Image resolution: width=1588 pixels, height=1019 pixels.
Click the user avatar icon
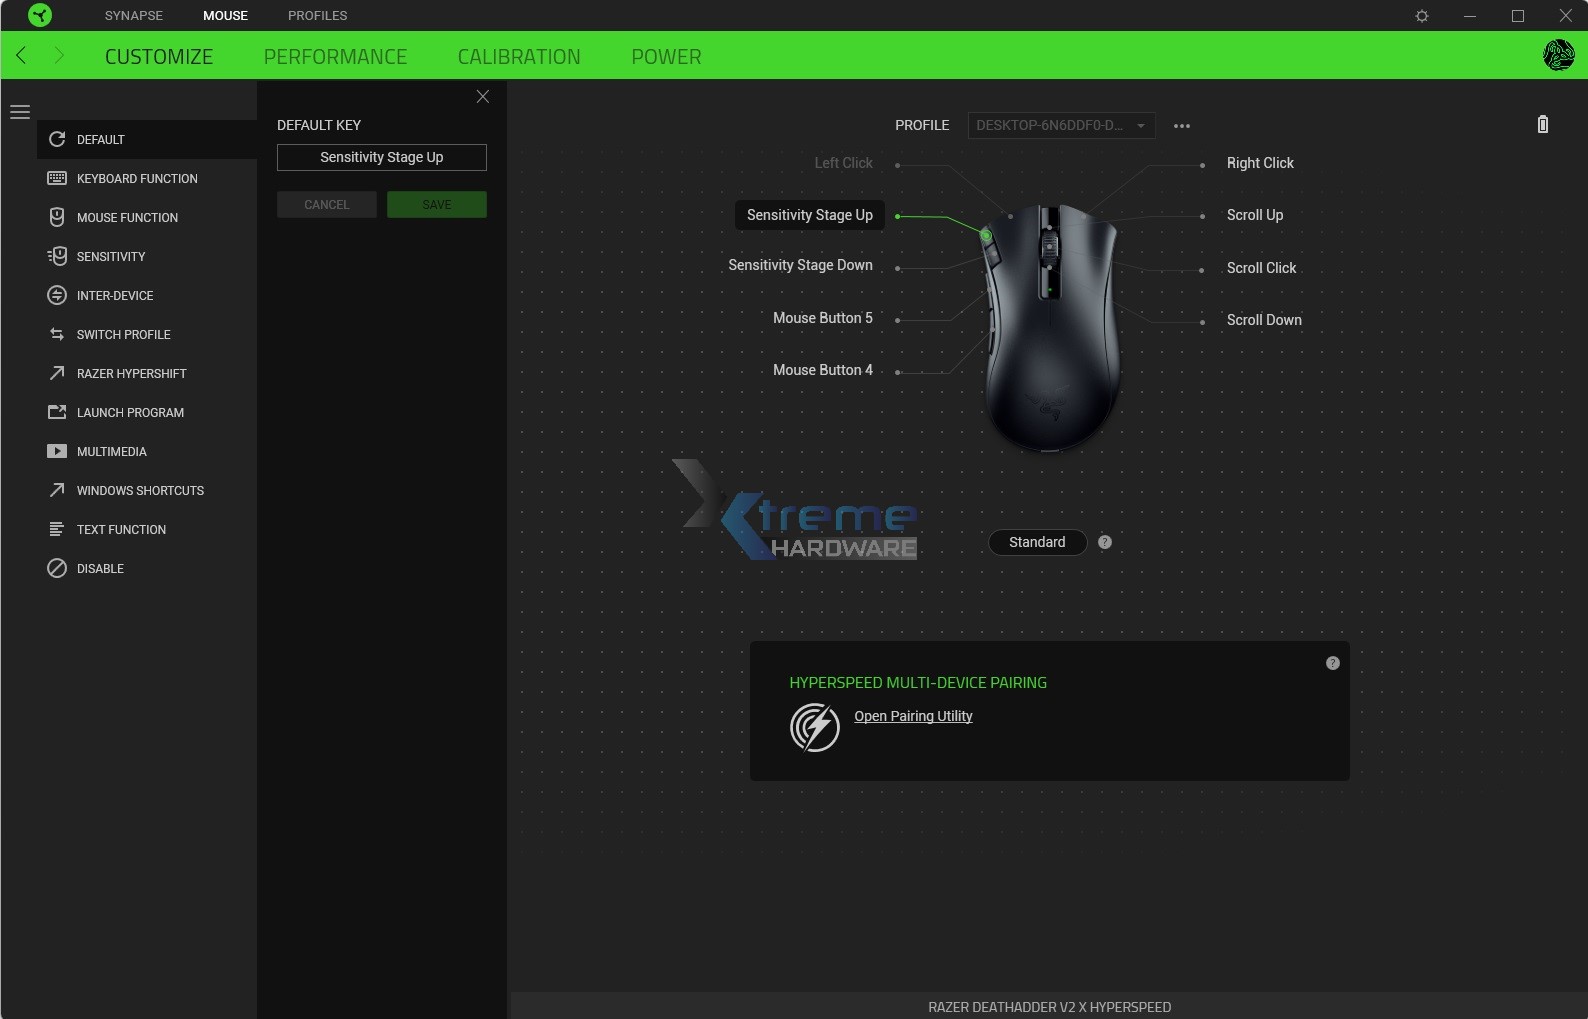coord(1557,55)
